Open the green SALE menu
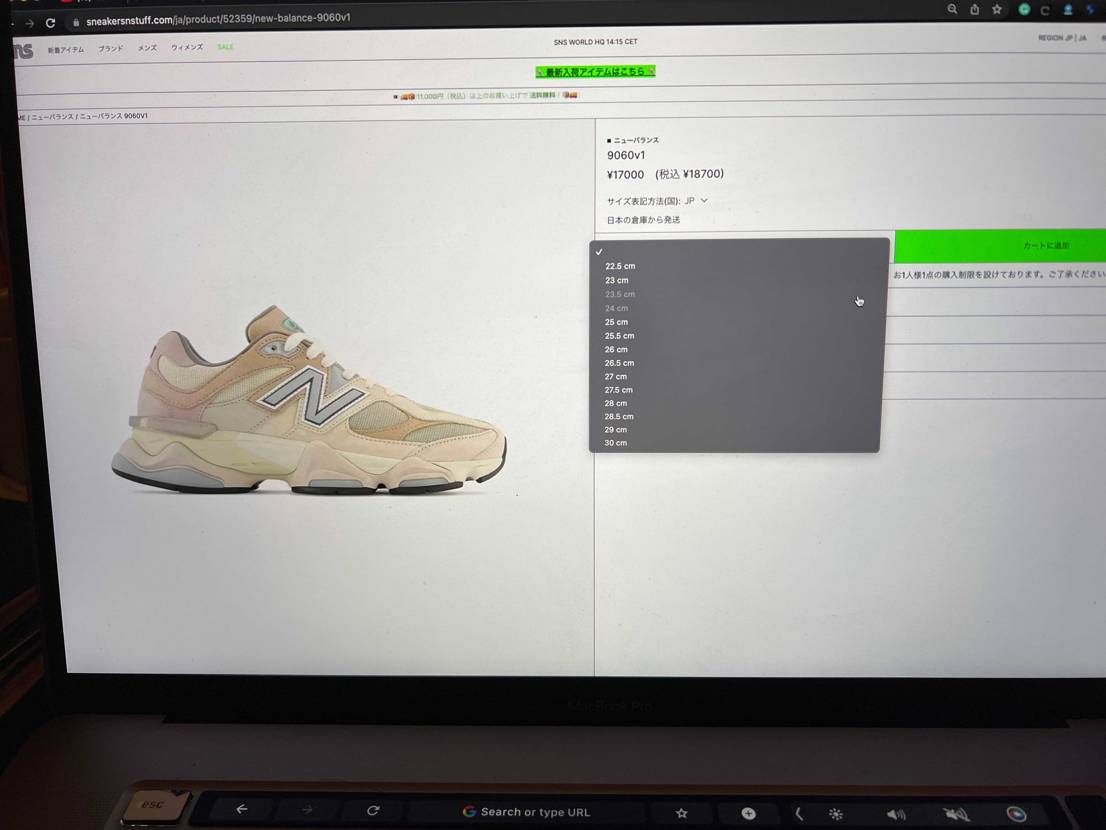1106x830 pixels. [x=225, y=47]
